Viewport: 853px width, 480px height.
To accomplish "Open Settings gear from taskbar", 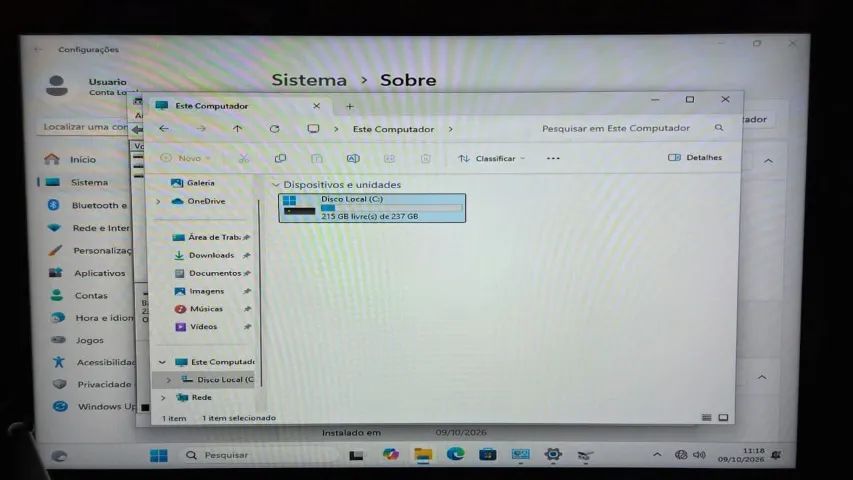I will tap(553, 454).
